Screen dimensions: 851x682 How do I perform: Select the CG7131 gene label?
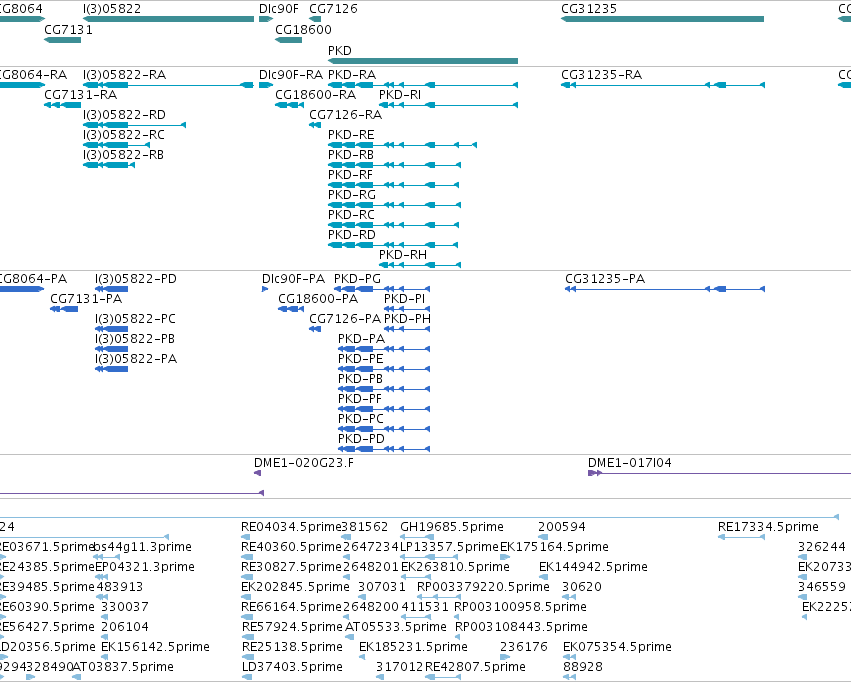pos(68,29)
